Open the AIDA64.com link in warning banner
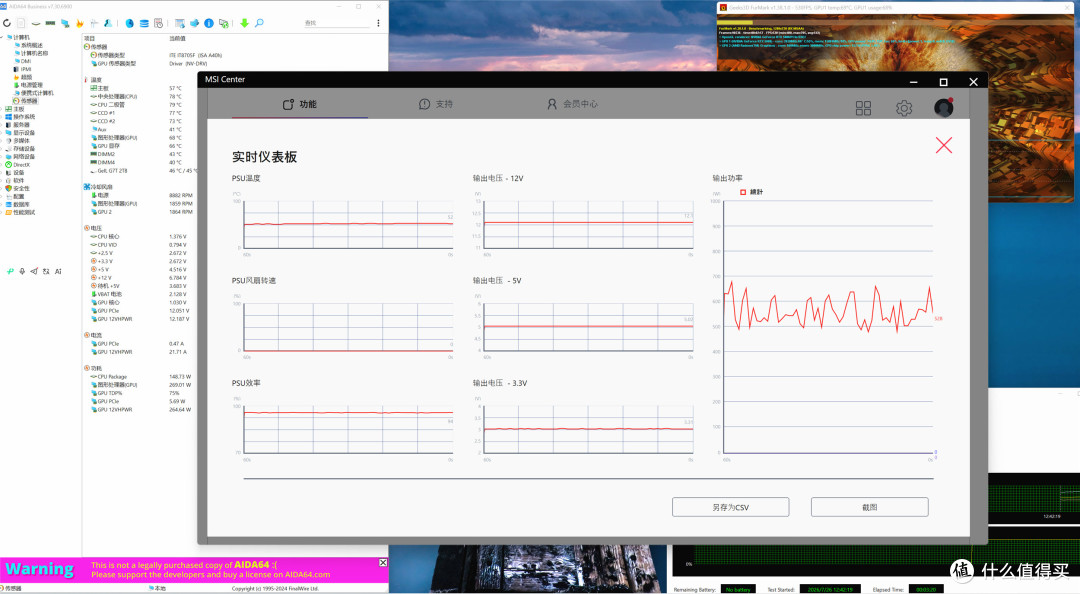The image size is (1080, 594). (307, 575)
